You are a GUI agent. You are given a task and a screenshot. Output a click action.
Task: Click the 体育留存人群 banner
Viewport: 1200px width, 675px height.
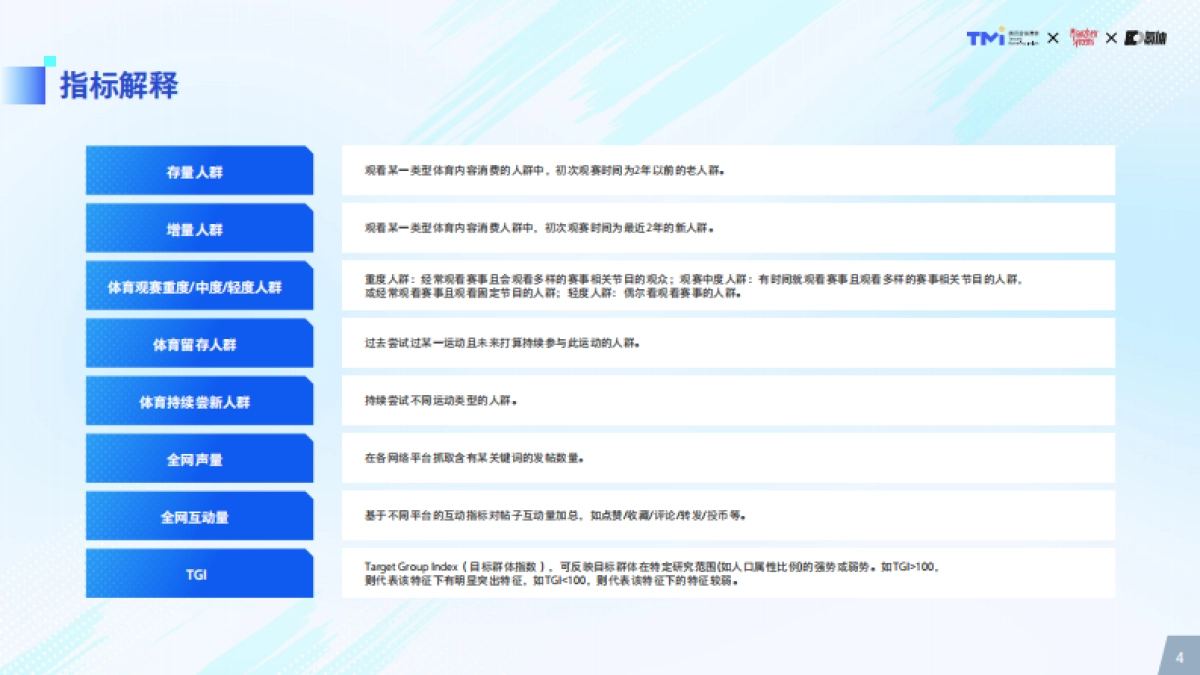(x=199, y=342)
